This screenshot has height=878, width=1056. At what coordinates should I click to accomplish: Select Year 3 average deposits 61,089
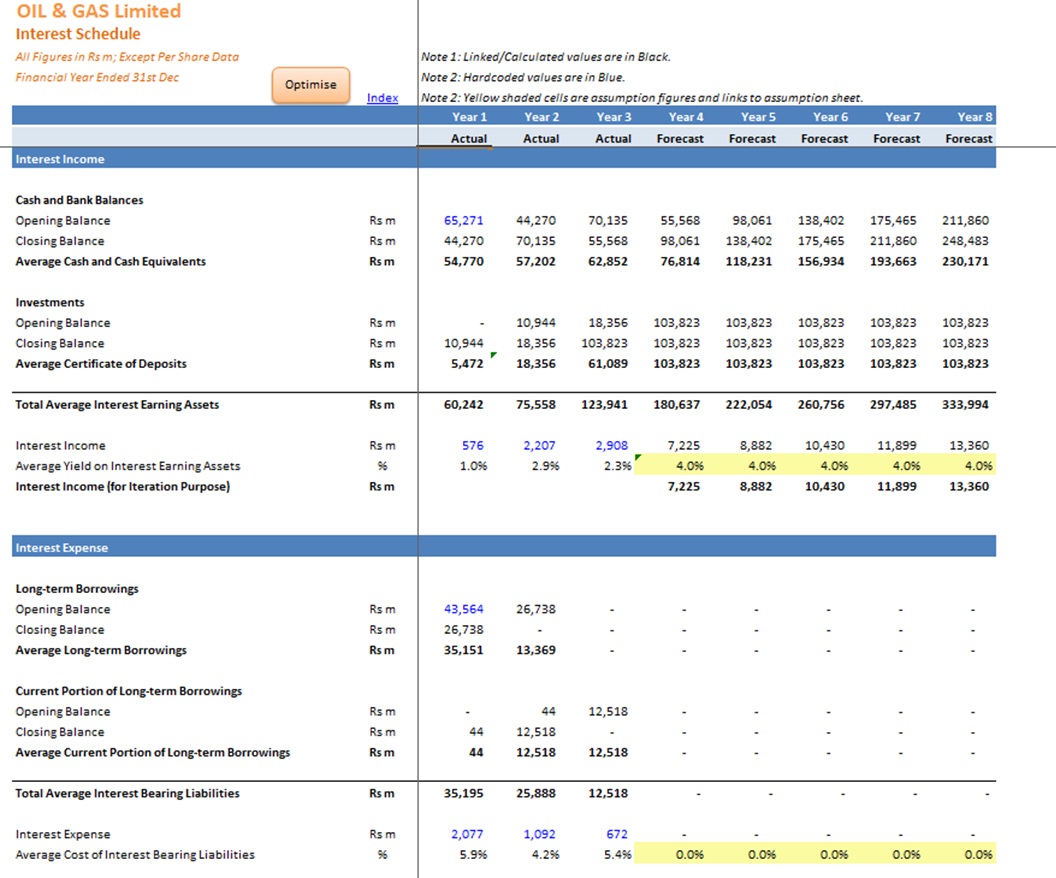[x=607, y=364]
